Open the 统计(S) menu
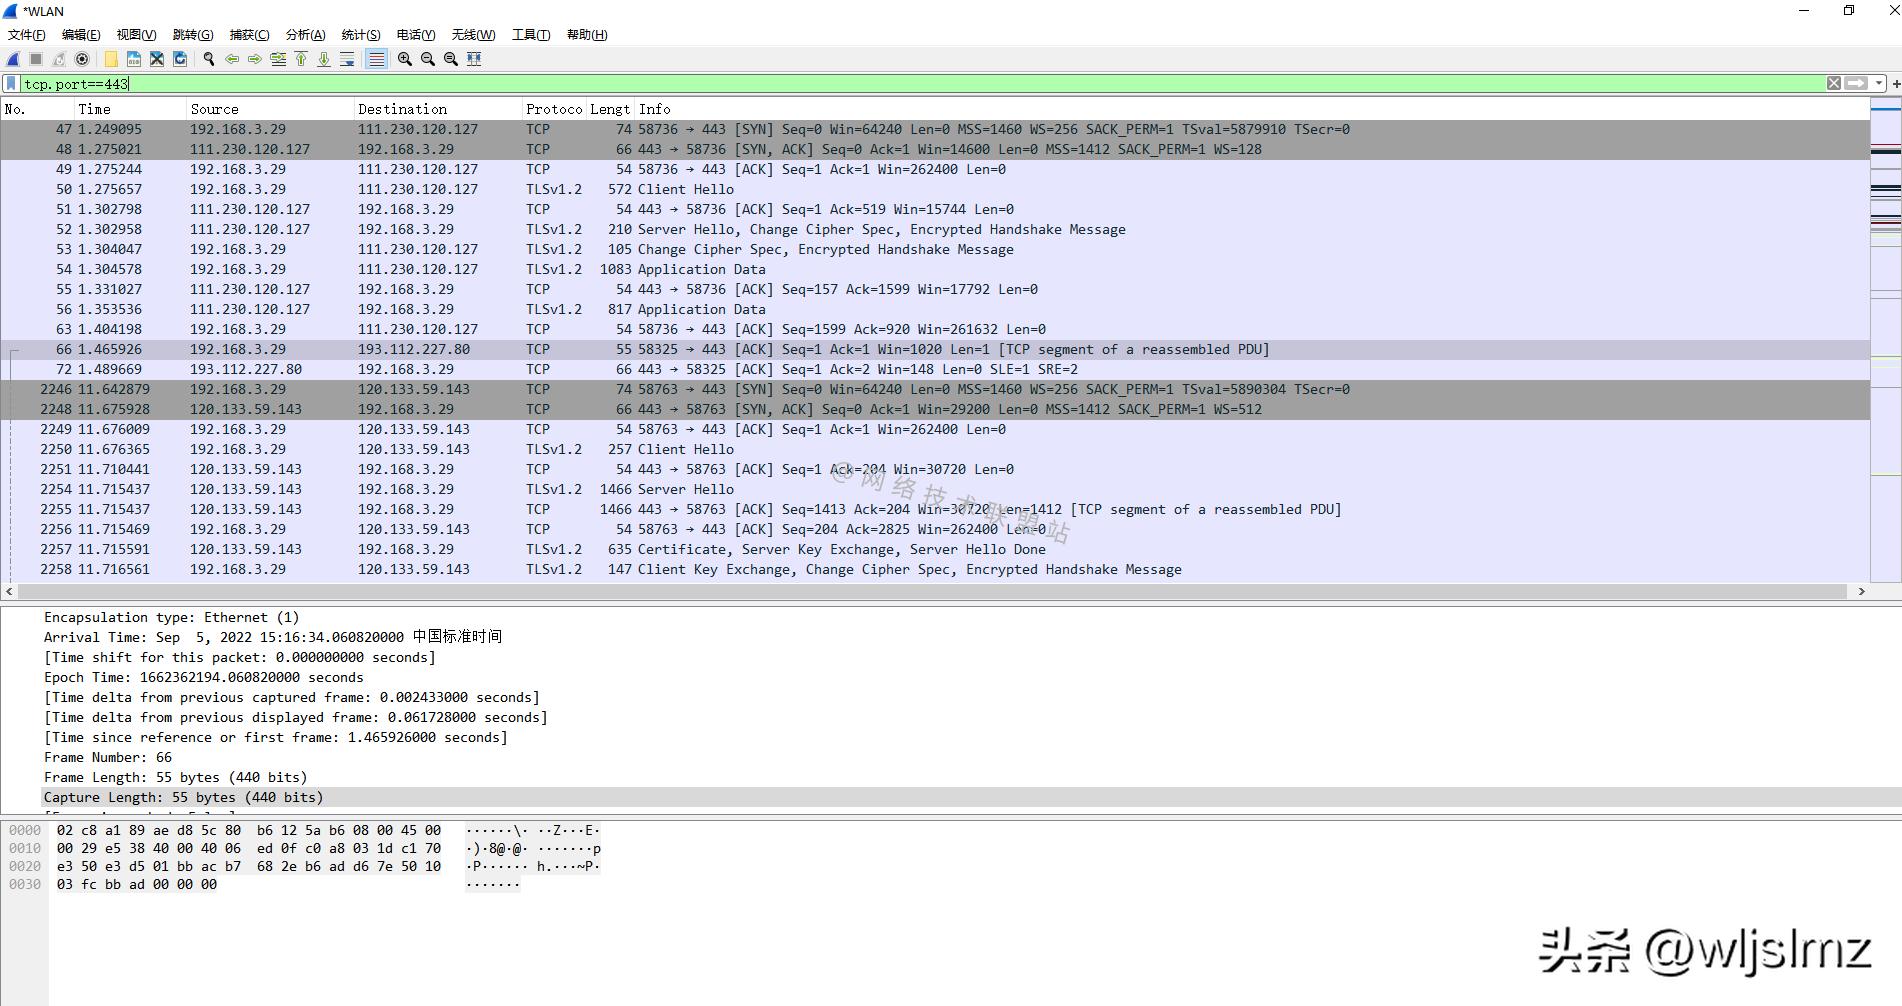This screenshot has height=1006, width=1902. click(360, 35)
